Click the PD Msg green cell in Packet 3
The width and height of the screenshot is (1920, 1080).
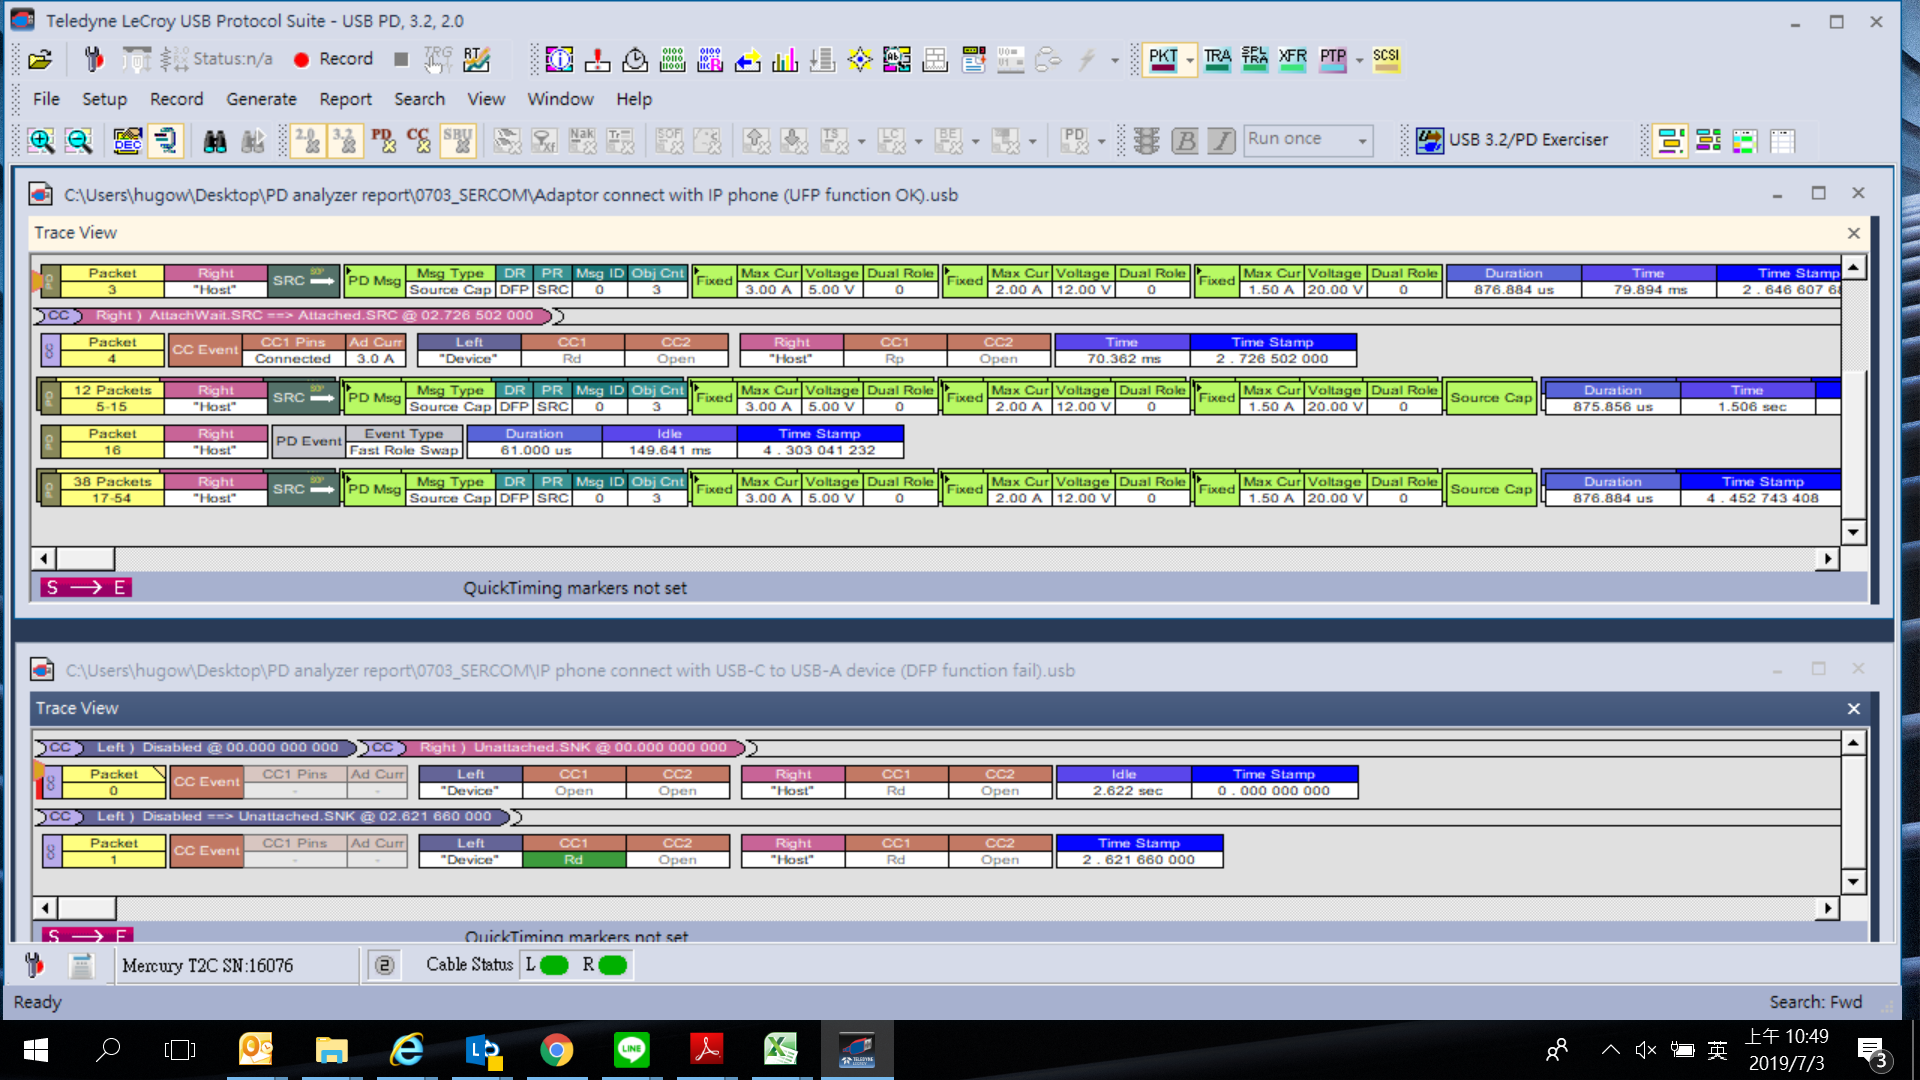pos(374,281)
